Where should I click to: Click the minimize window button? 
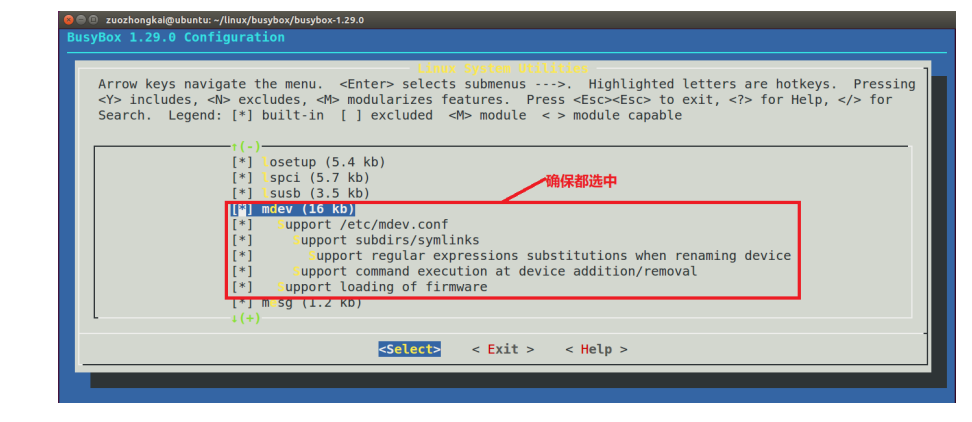pos(81,20)
